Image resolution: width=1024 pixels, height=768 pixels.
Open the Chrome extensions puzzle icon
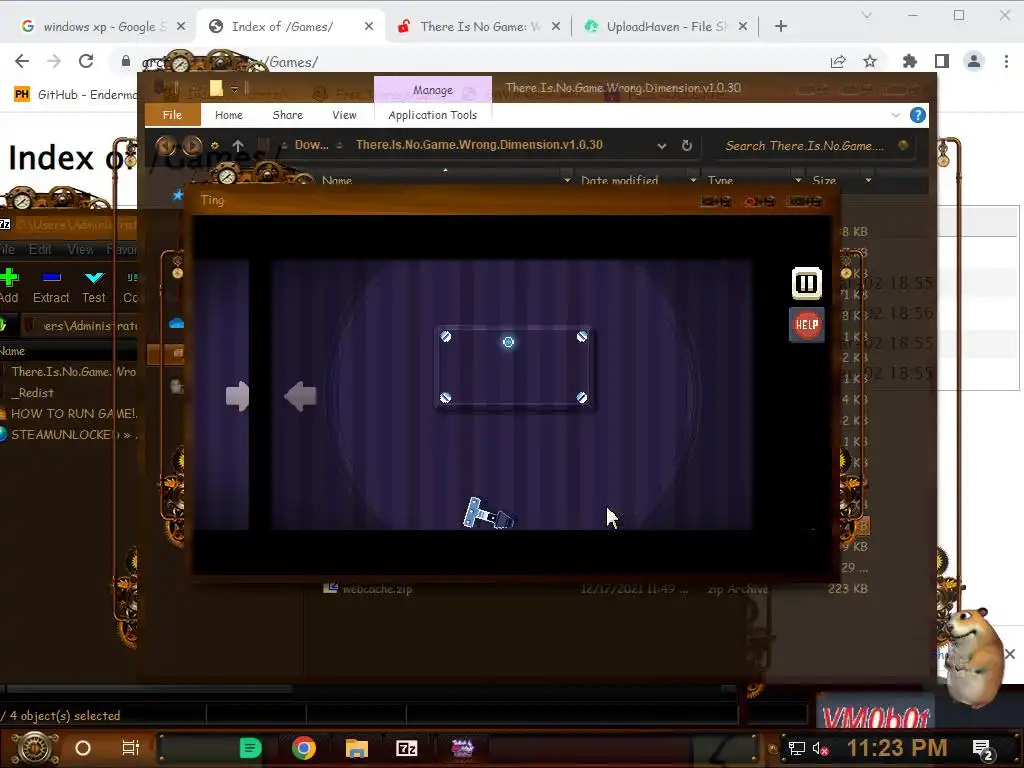coord(910,61)
